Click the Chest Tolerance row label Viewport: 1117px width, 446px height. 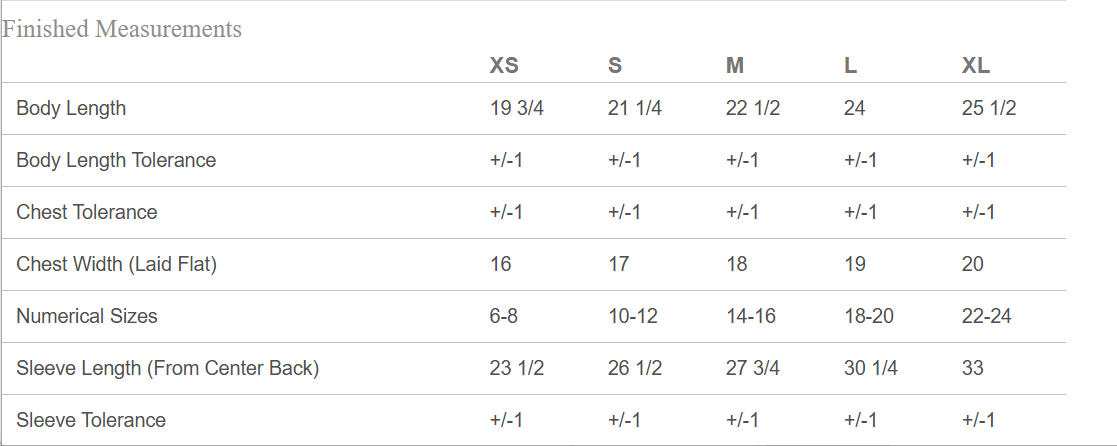(87, 212)
